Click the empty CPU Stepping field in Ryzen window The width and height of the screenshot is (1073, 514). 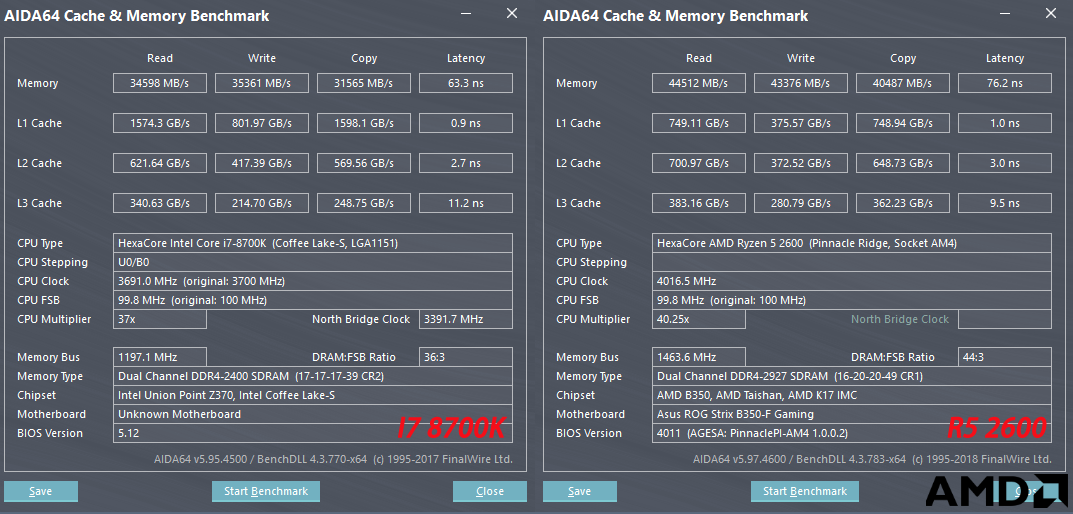point(852,262)
